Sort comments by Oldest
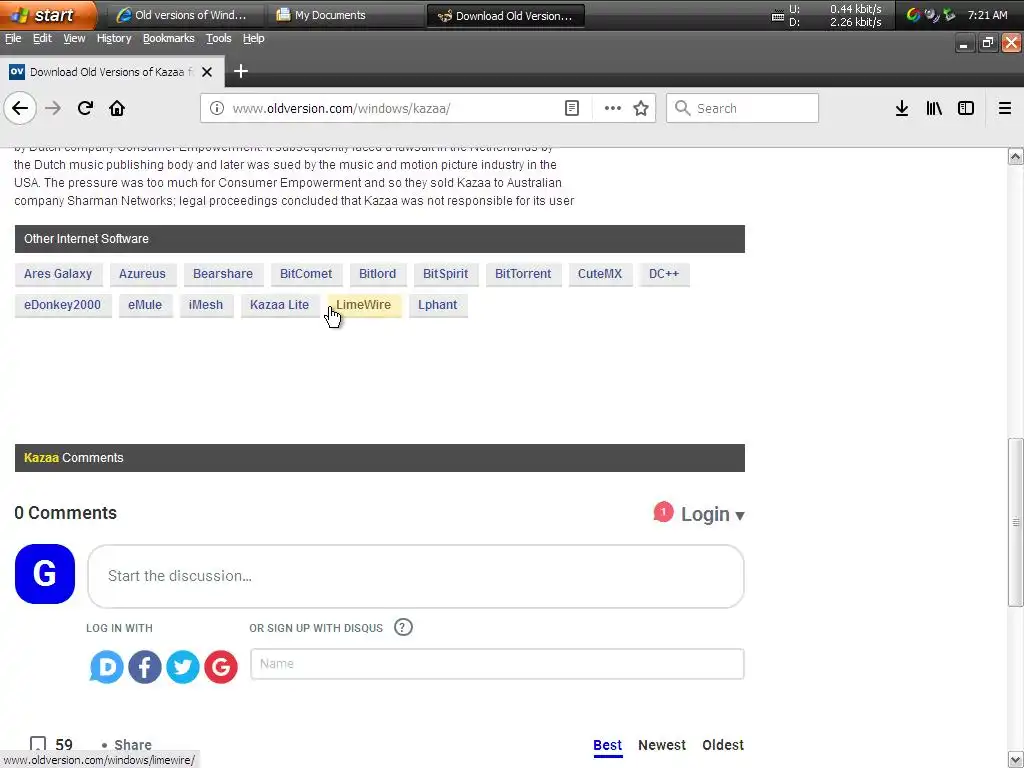This screenshot has height=768, width=1024. pyautogui.click(x=723, y=745)
